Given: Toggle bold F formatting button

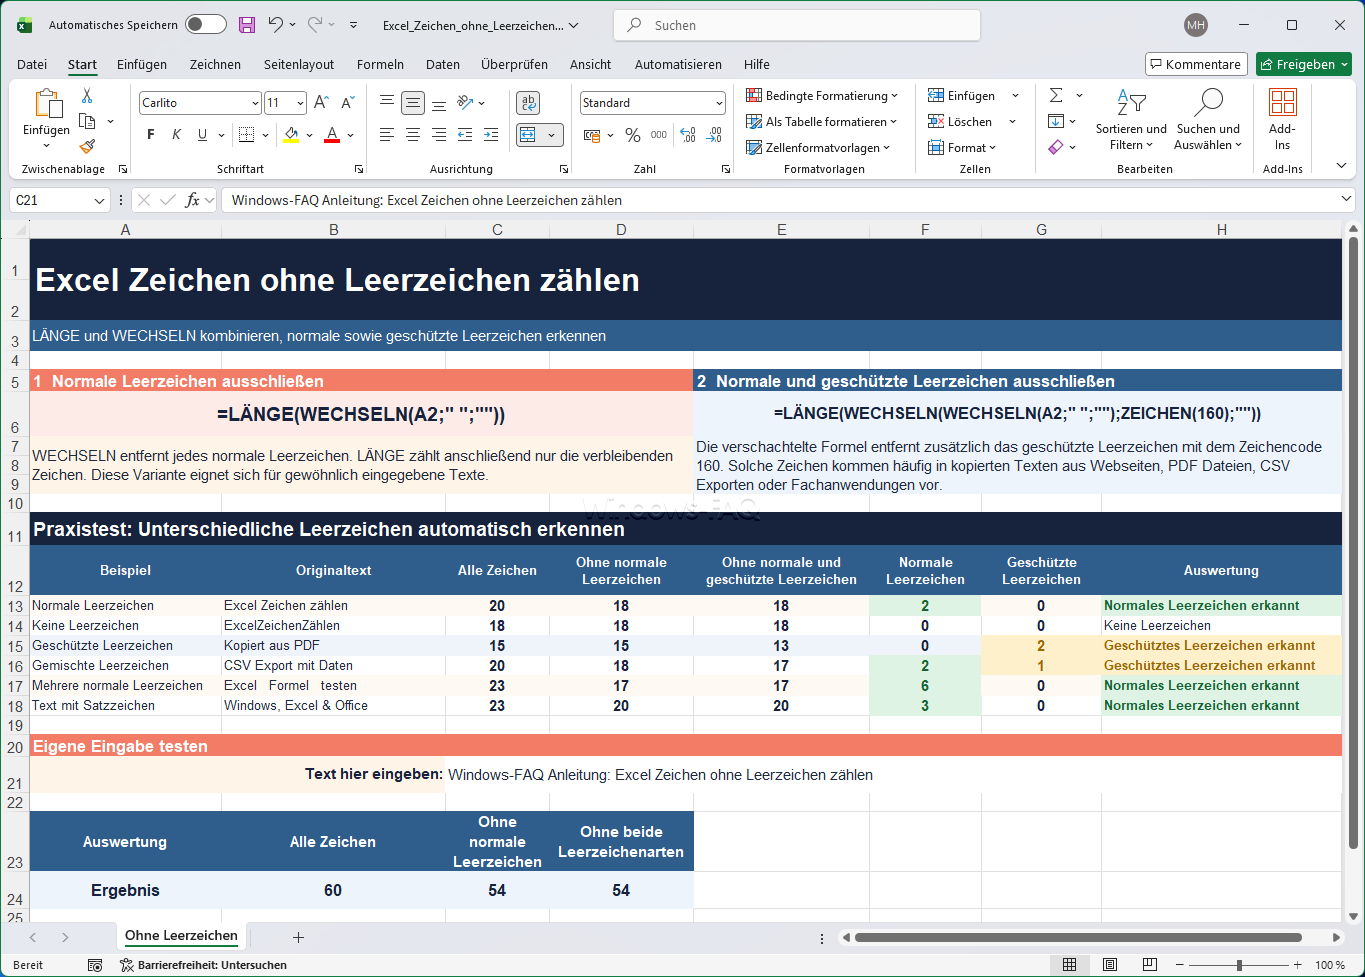Looking at the screenshot, I should 151,135.
